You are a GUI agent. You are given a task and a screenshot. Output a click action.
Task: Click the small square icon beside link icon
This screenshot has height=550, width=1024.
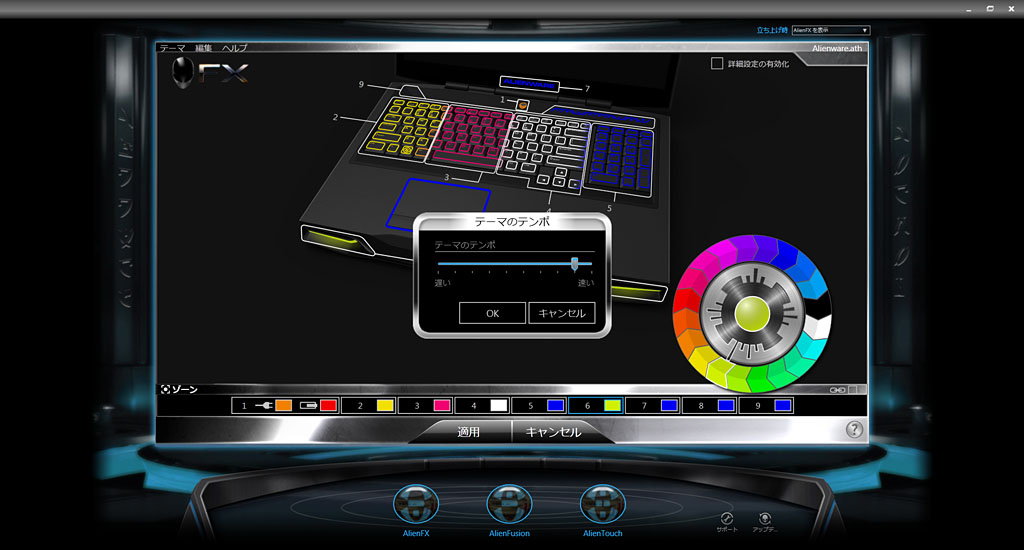pos(852,390)
